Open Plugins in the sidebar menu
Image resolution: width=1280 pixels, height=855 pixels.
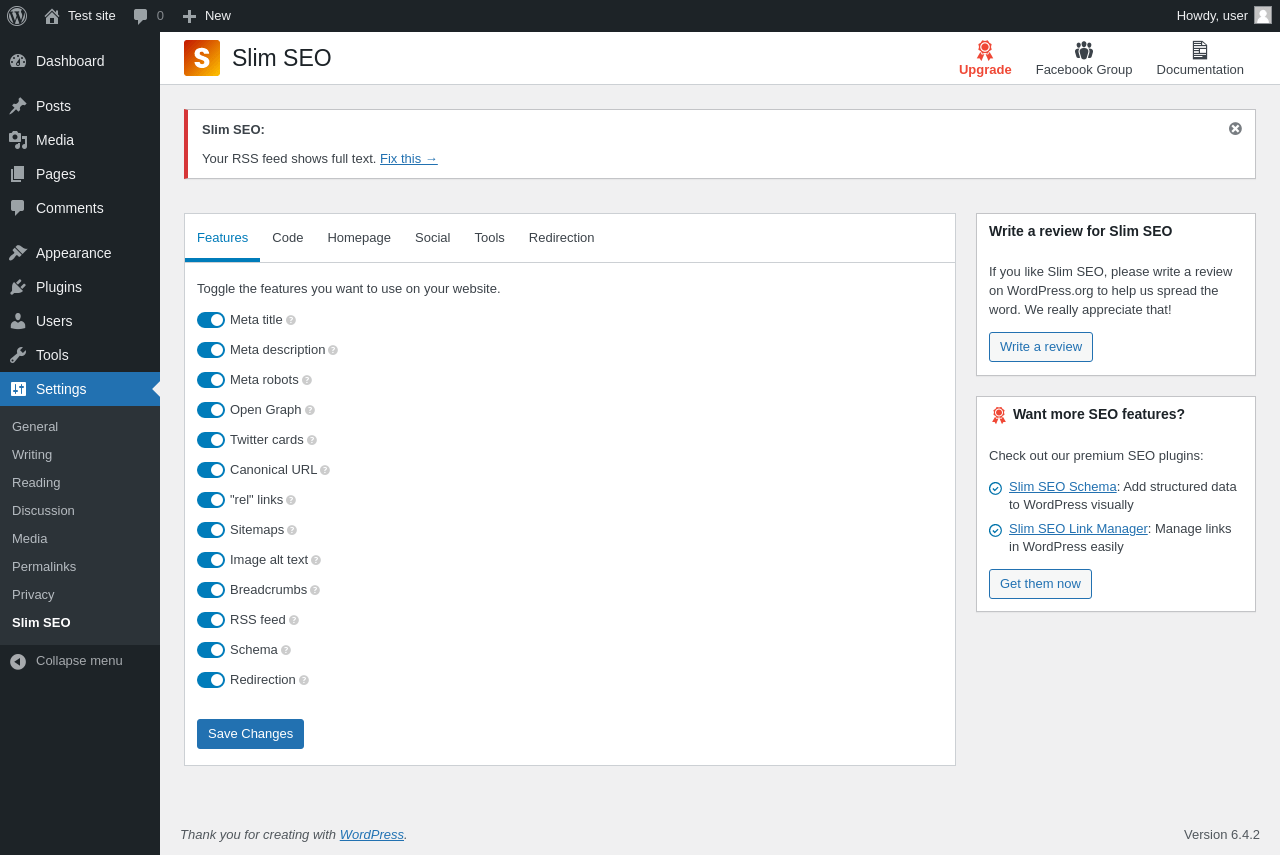59,287
